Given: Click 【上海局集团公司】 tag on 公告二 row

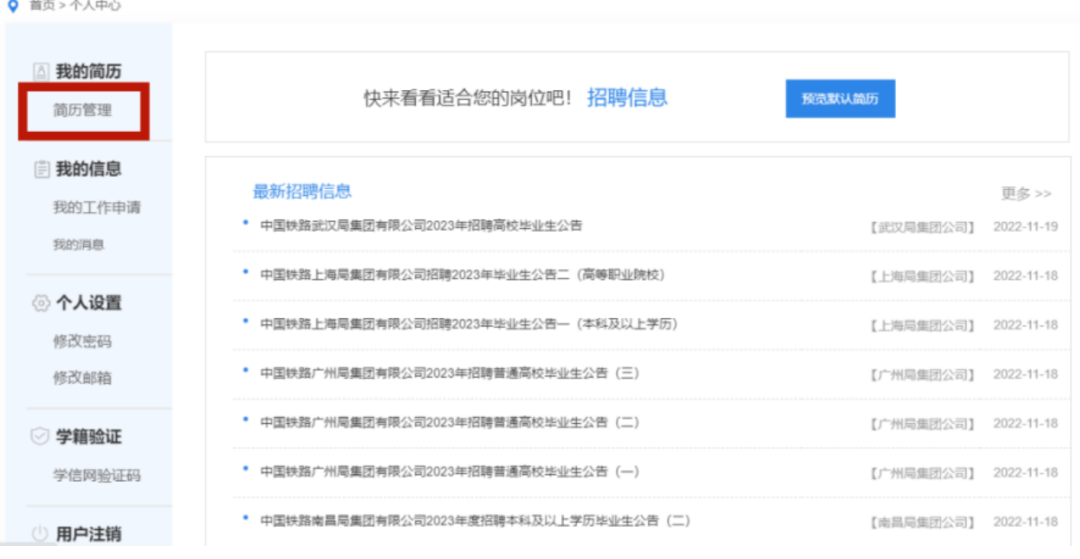Looking at the screenshot, I should pyautogui.click(x=922, y=276).
